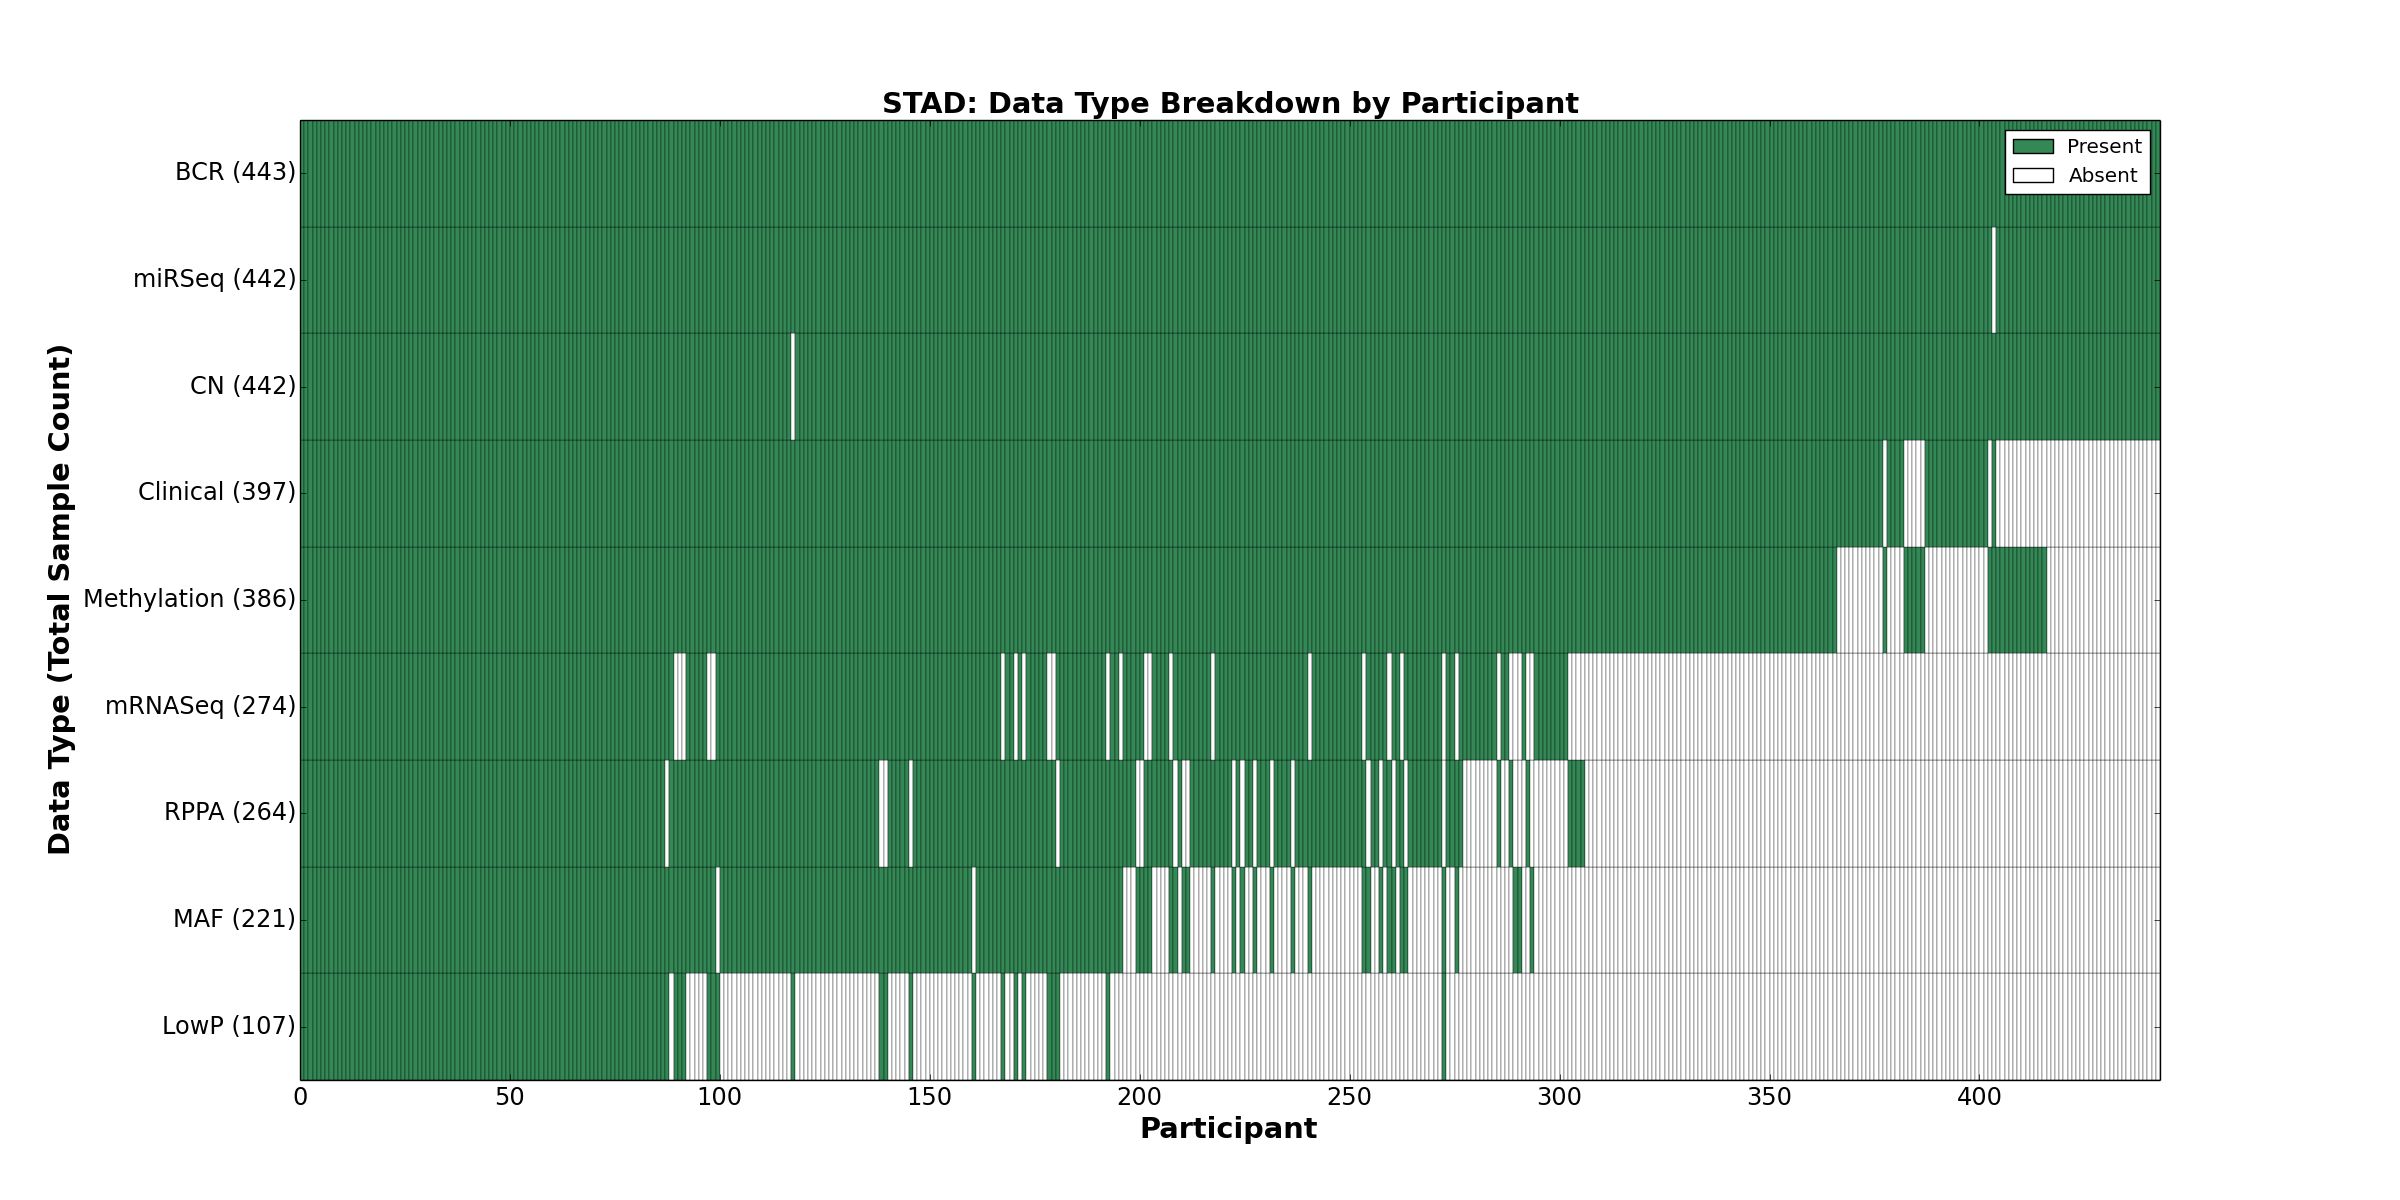Click the BCR (443) row label
Screen dimensions: 2400x1200
pos(235,173)
